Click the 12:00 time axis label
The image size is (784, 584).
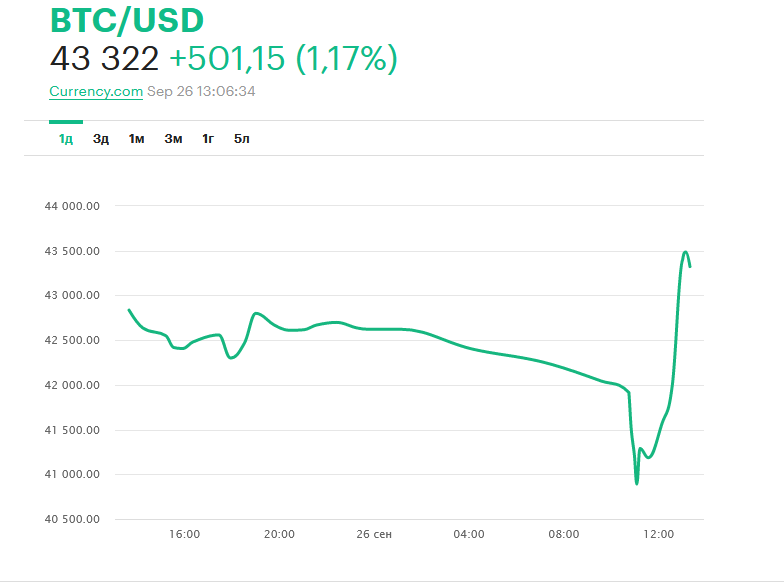coord(658,535)
